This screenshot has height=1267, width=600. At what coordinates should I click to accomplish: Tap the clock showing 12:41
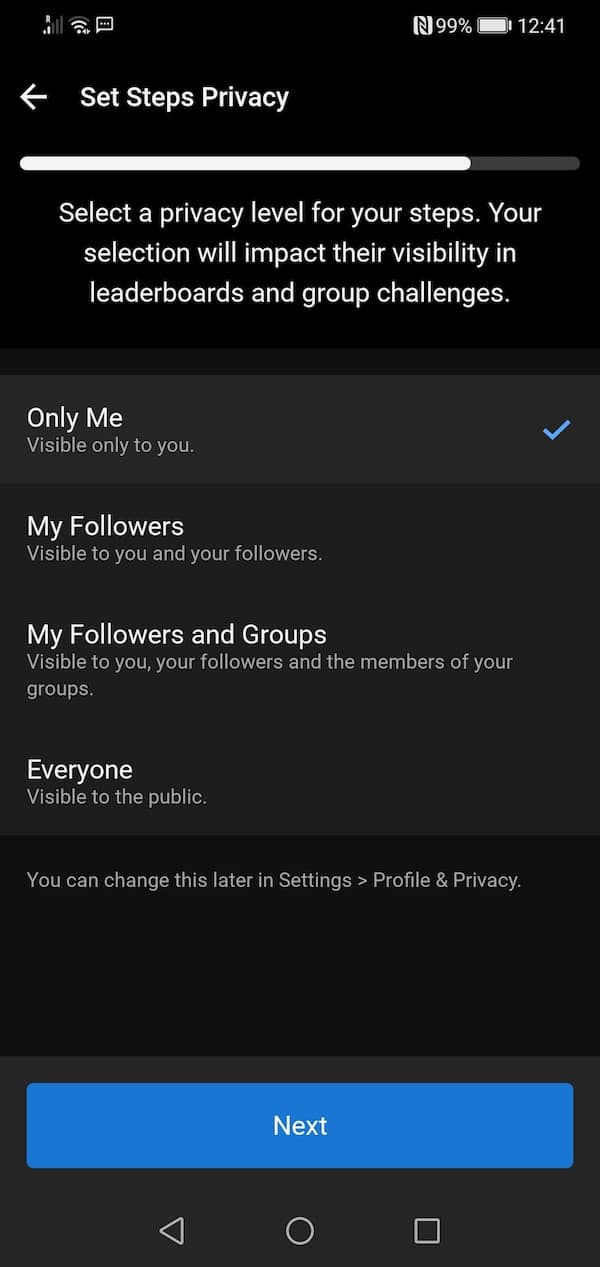pos(542,26)
